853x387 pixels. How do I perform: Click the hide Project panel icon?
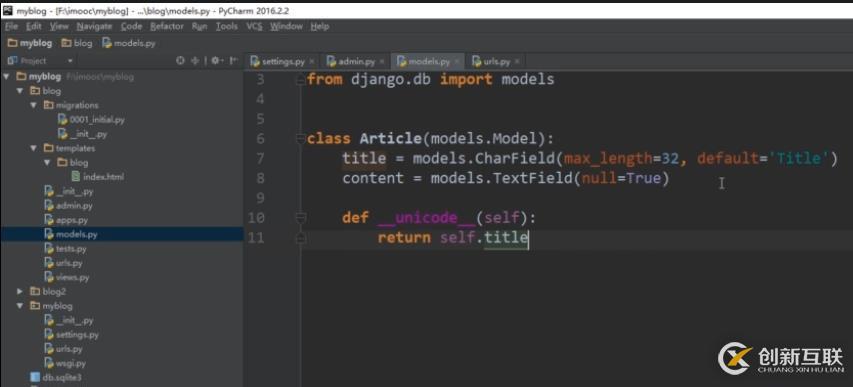(233, 61)
